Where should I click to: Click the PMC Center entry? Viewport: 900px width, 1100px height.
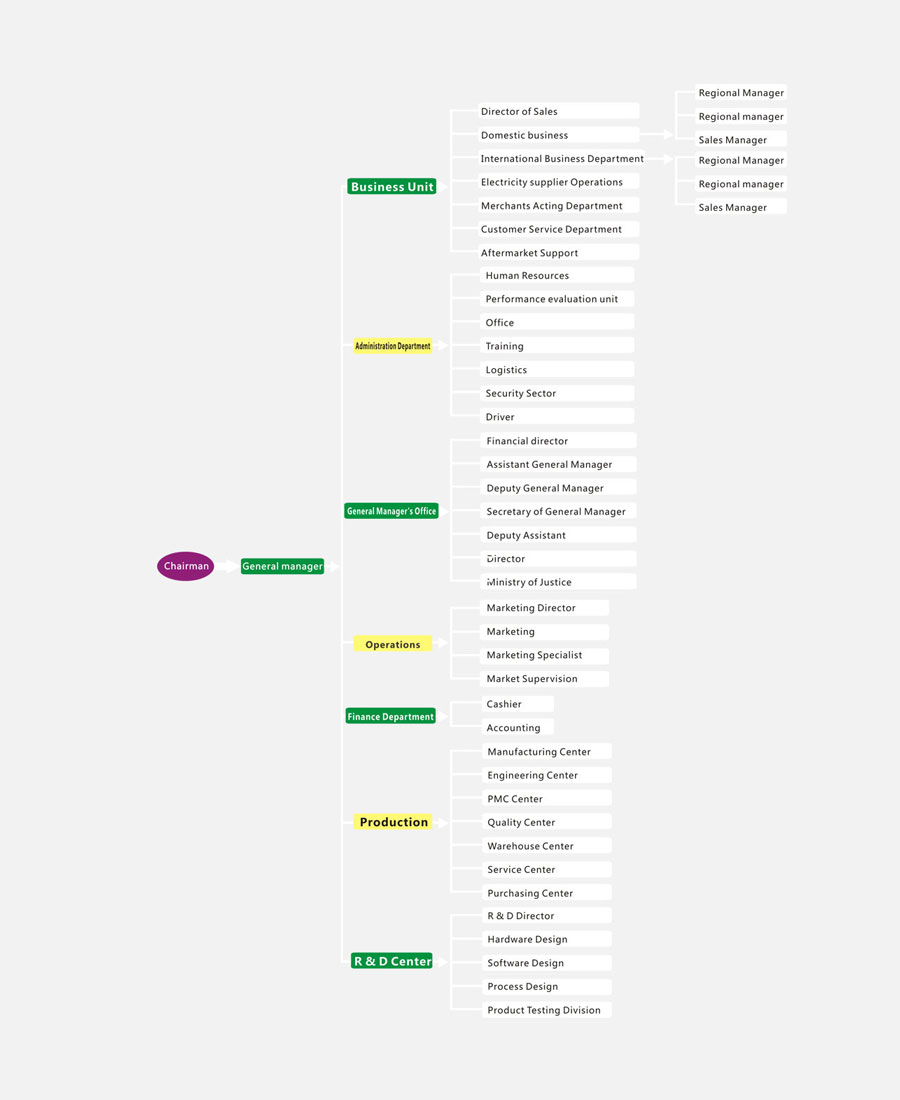point(547,798)
